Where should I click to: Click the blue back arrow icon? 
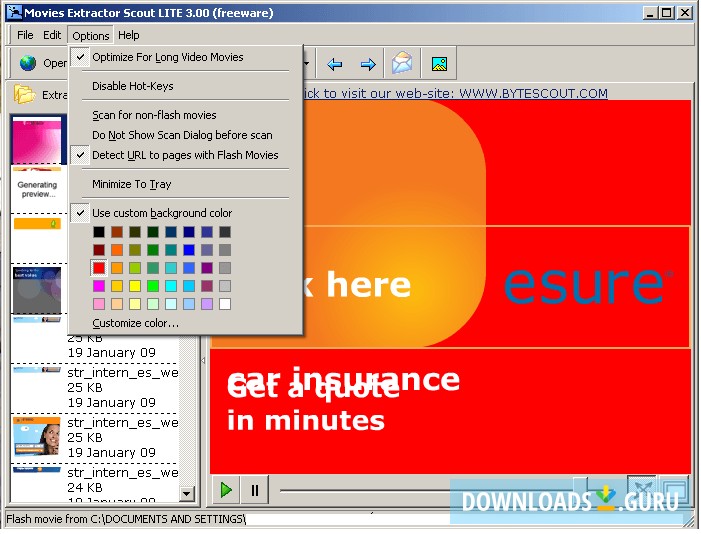[x=334, y=64]
